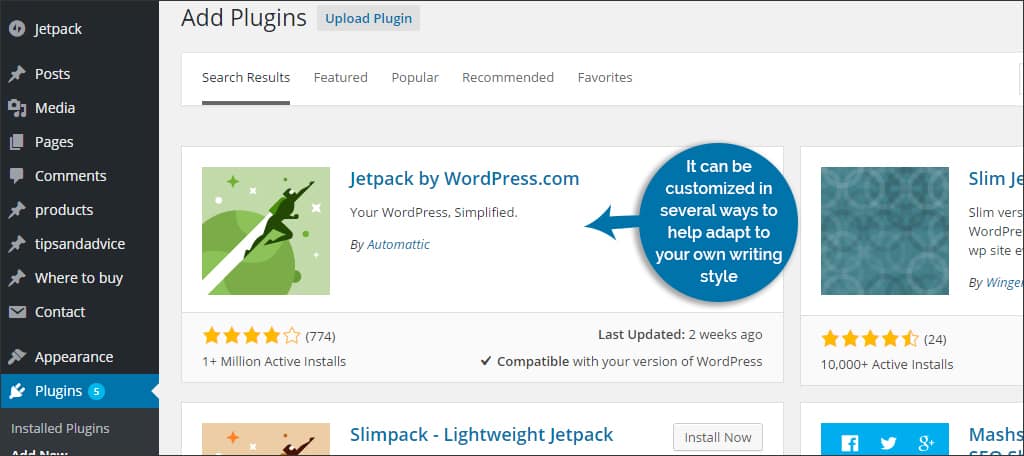
Task: Click the Facebook icon on Mashshare thumbnail
Action: click(850, 443)
